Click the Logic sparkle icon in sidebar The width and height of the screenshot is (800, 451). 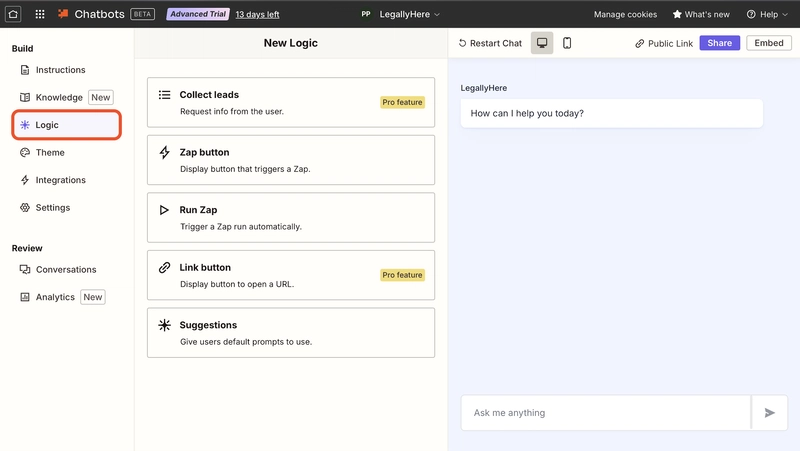[24, 125]
